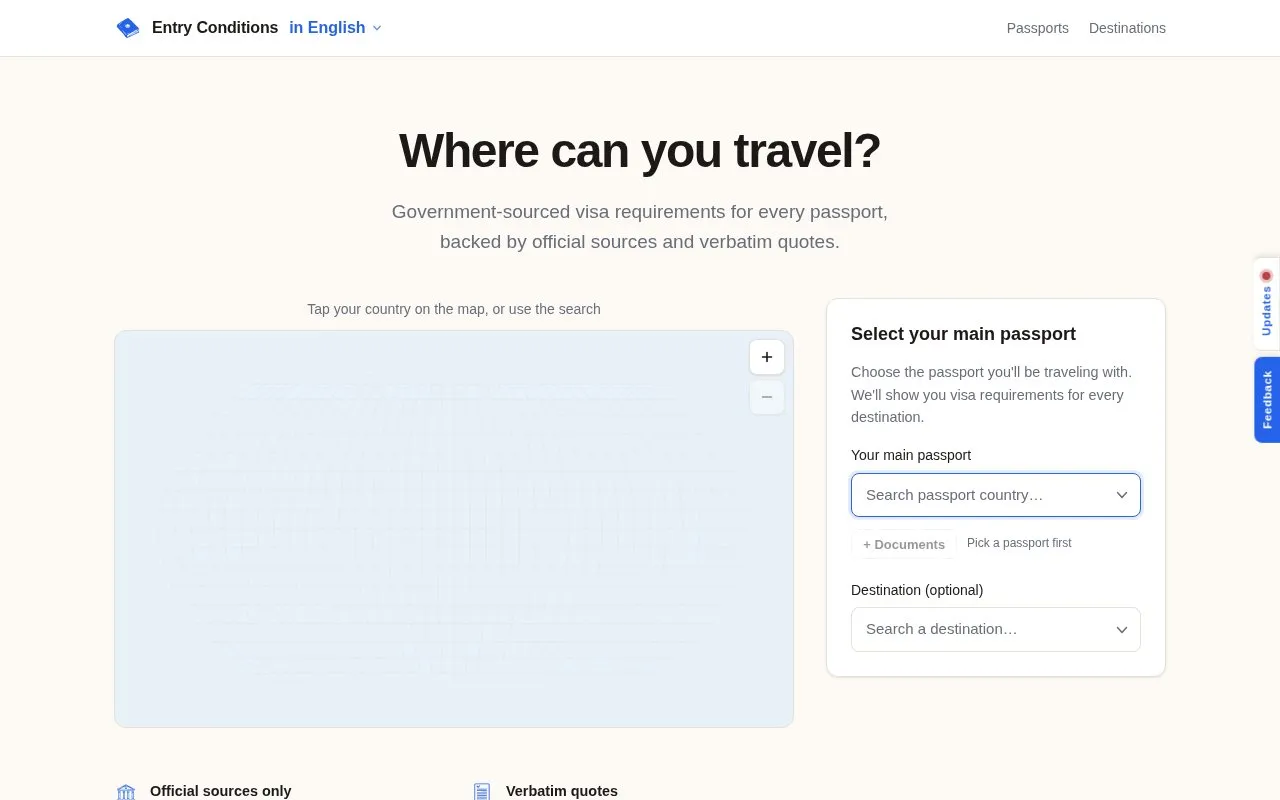Viewport: 1280px width, 800px height.
Task: Go to the Passports page
Action: (1037, 28)
